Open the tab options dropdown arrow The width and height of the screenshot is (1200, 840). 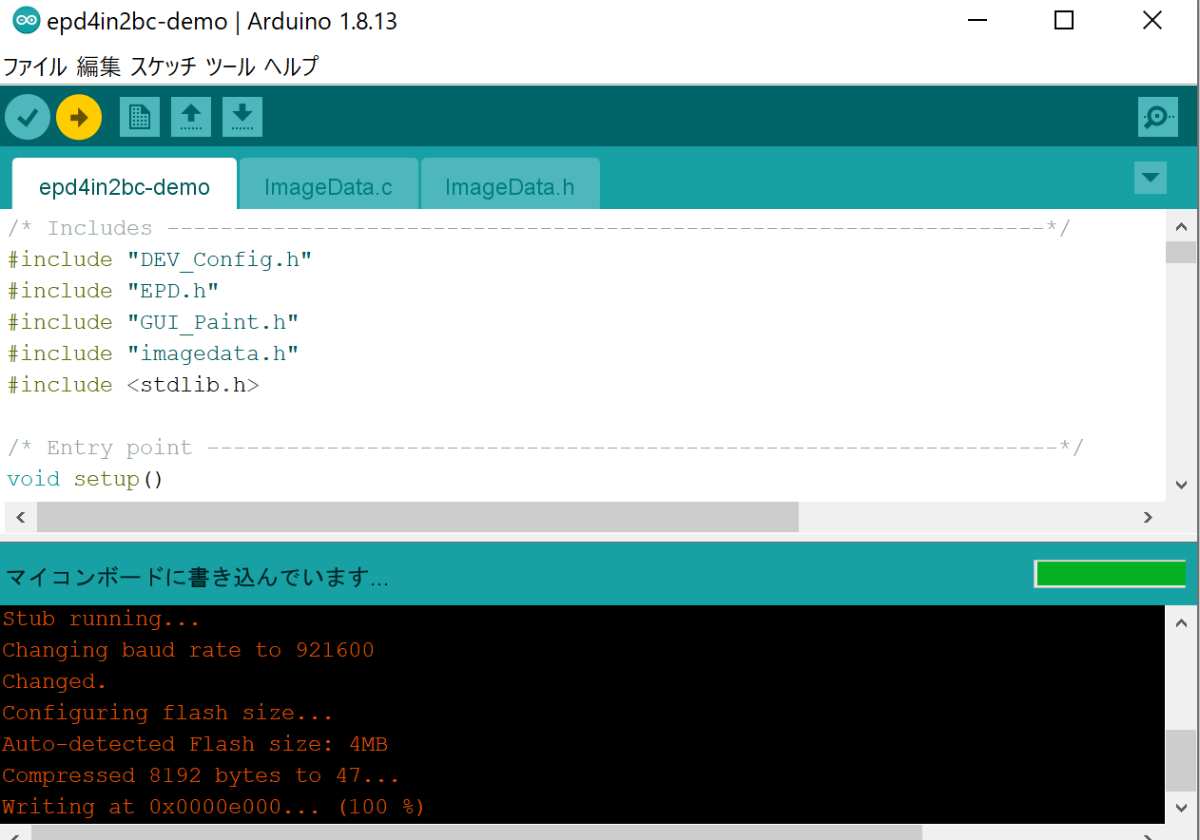click(1150, 178)
